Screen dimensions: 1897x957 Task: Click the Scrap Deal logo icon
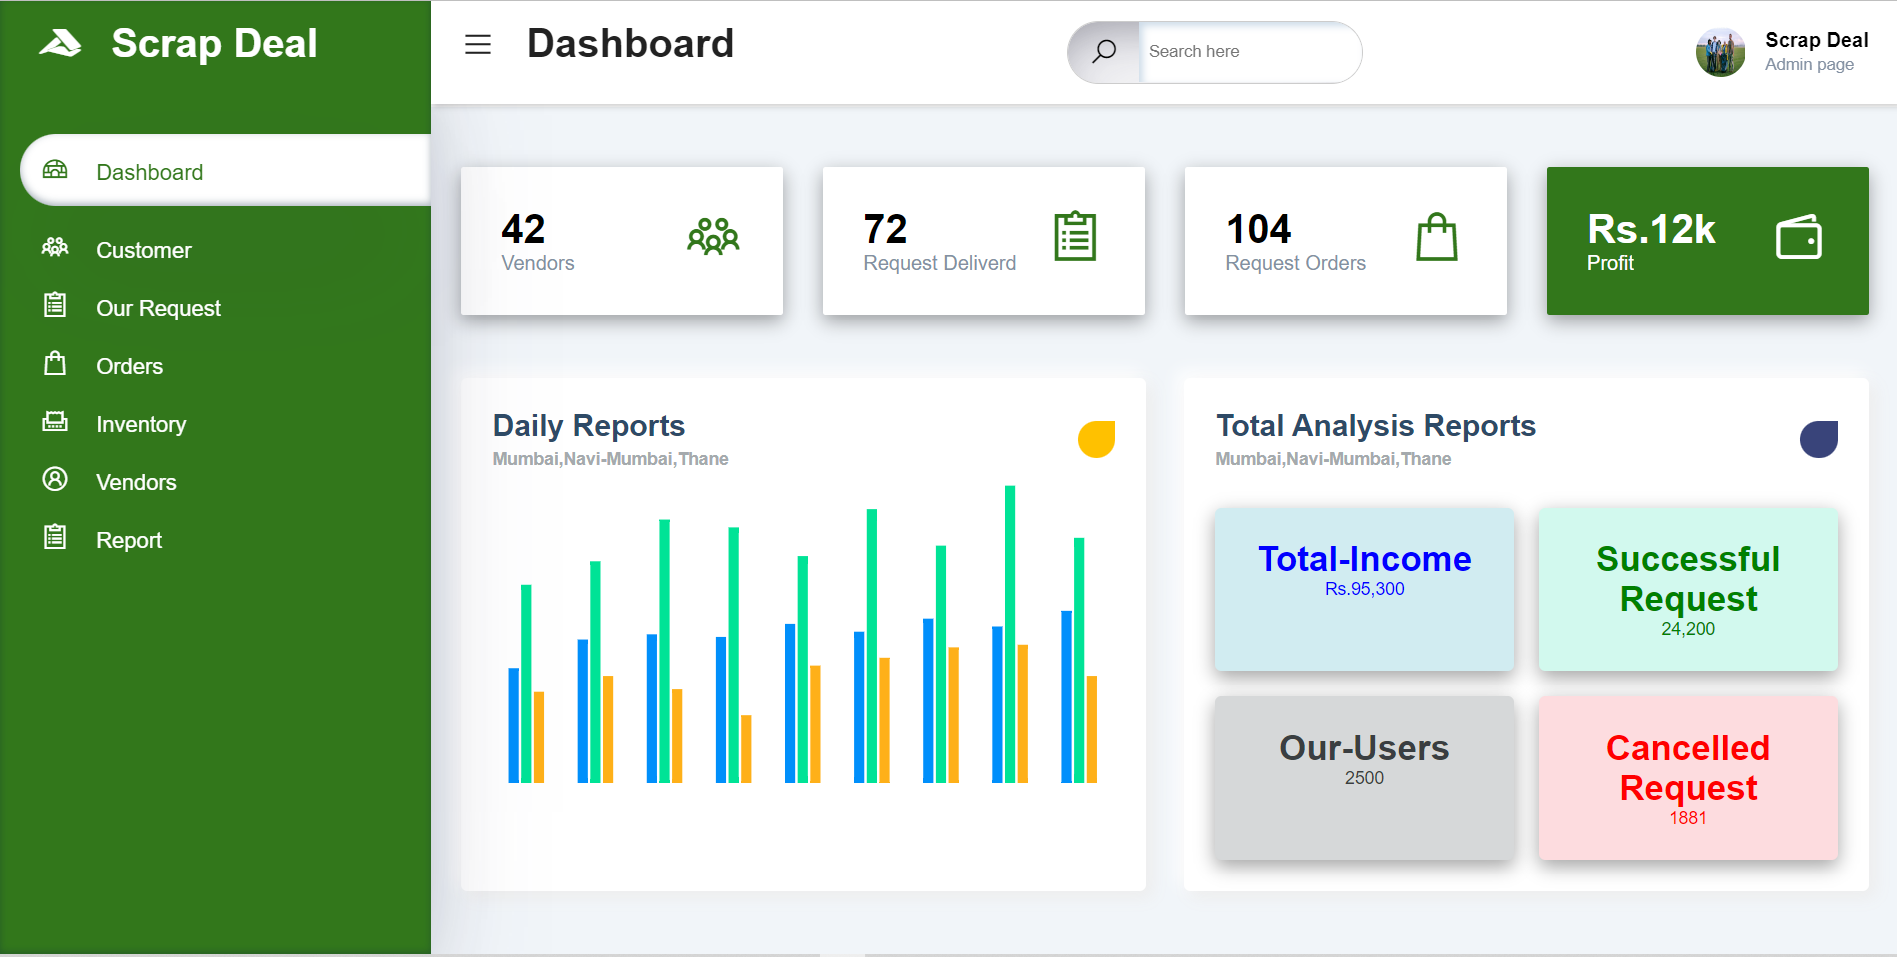click(60, 43)
